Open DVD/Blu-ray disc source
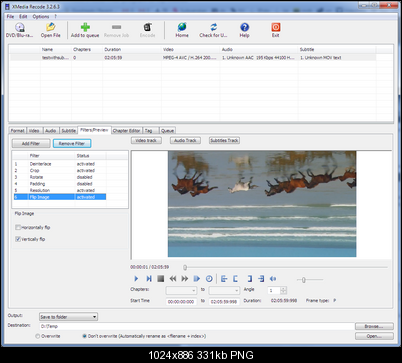Image resolution: width=402 pixels, height=363 pixels. [x=19, y=30]
